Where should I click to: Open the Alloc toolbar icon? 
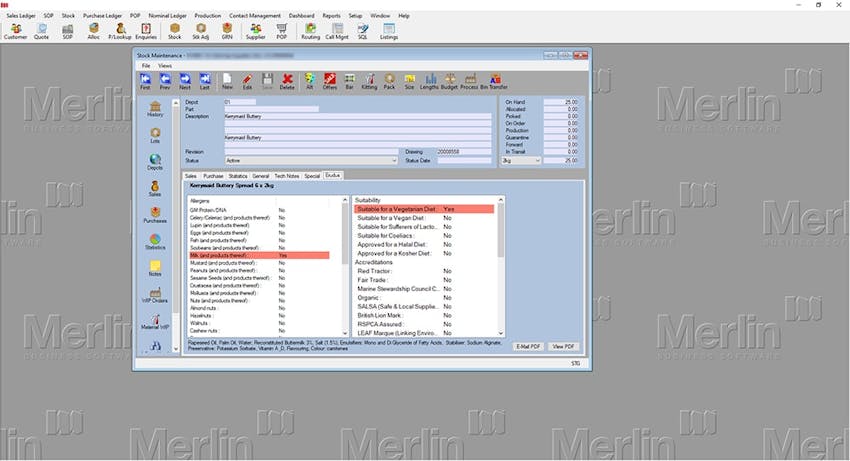(93, 31)
